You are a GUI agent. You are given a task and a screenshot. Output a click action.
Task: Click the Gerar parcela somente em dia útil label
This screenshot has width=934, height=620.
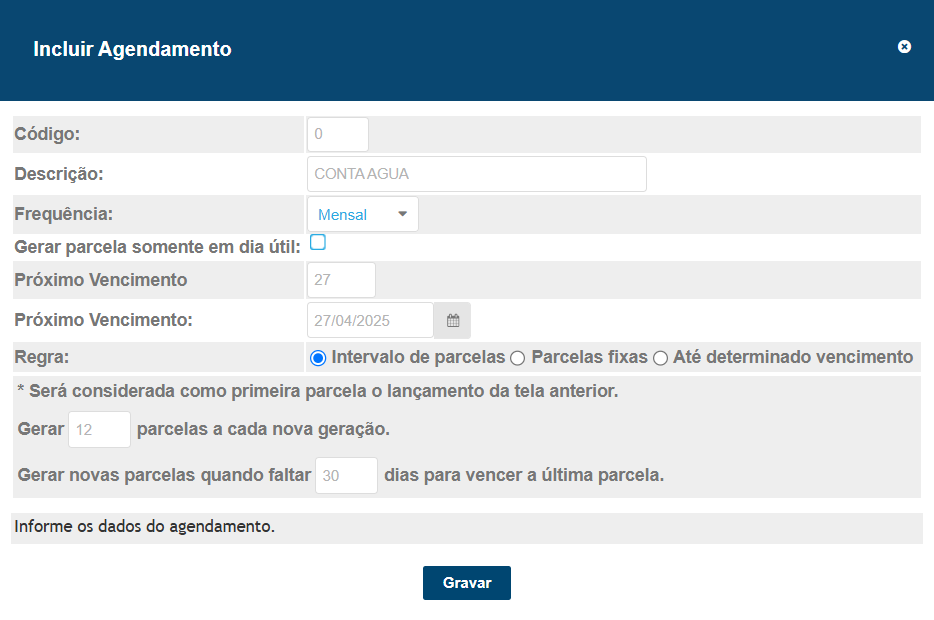click(x=157, y=247)
